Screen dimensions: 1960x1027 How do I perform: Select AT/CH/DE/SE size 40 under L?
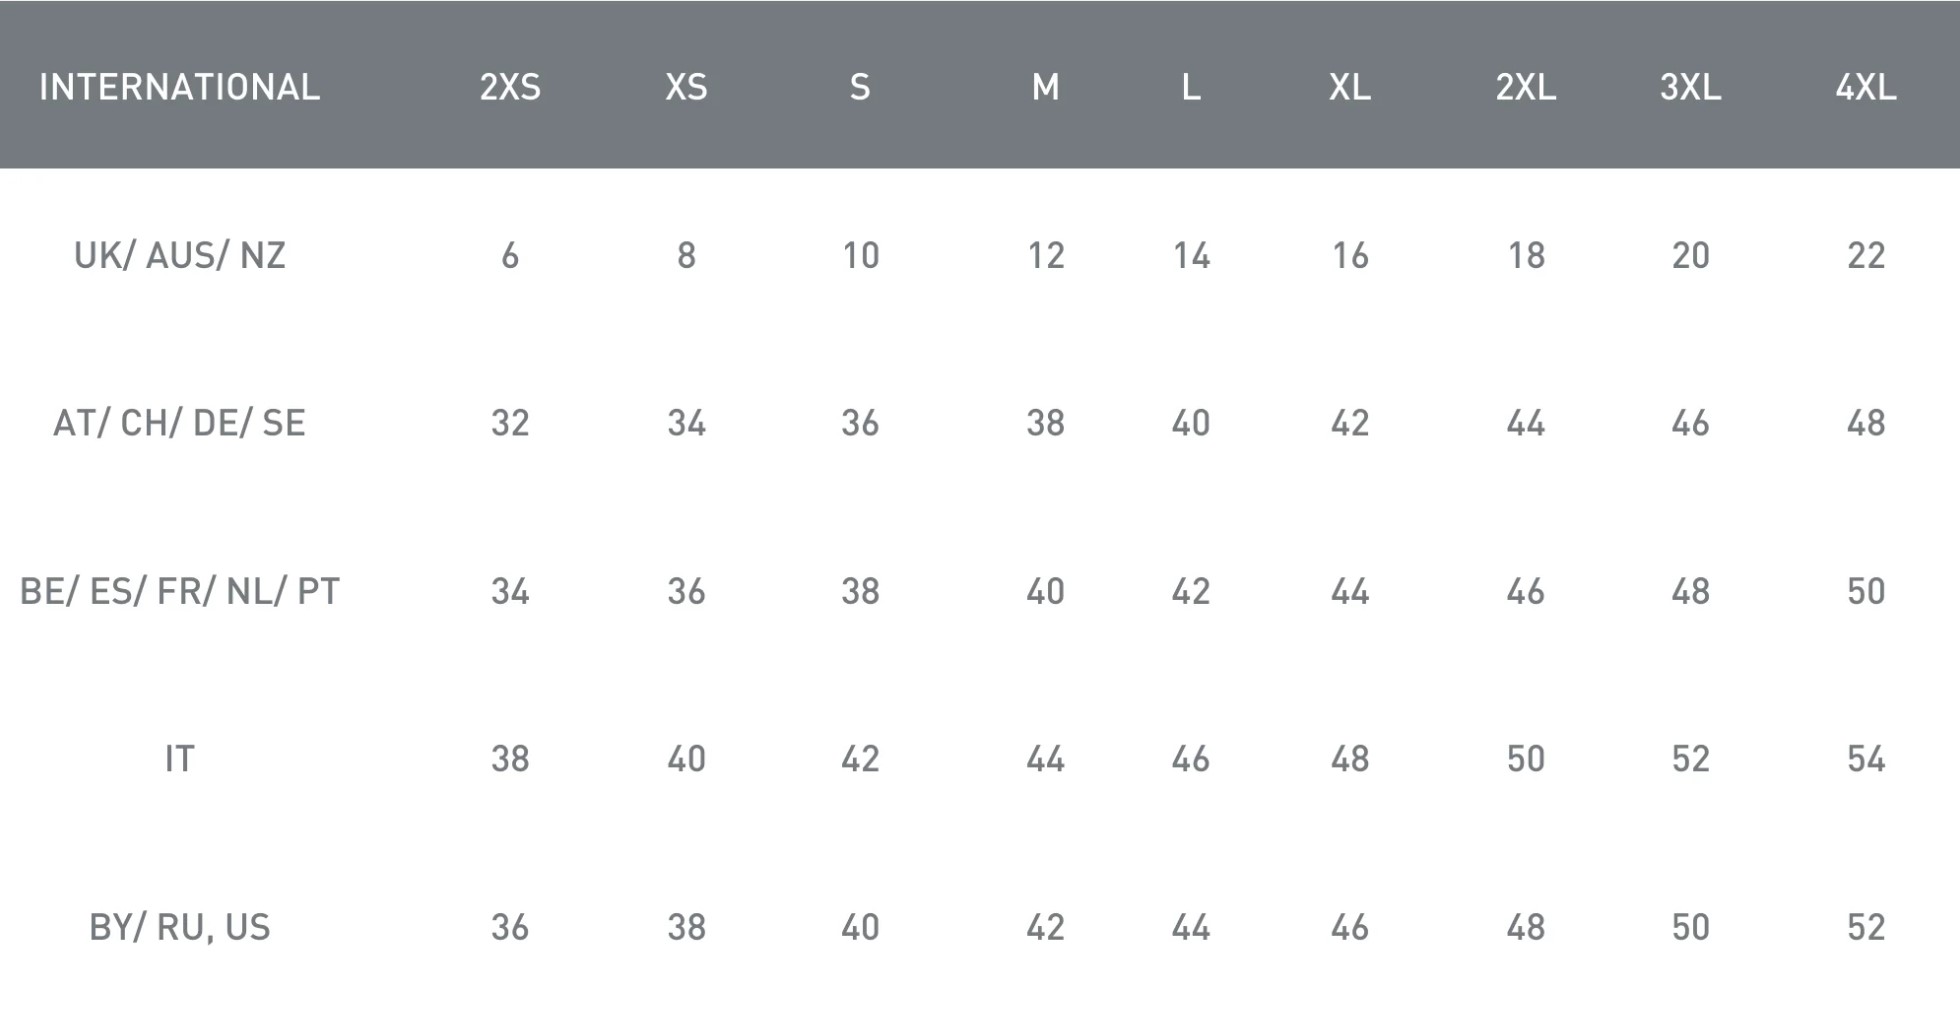click(x=1190, y=423)
